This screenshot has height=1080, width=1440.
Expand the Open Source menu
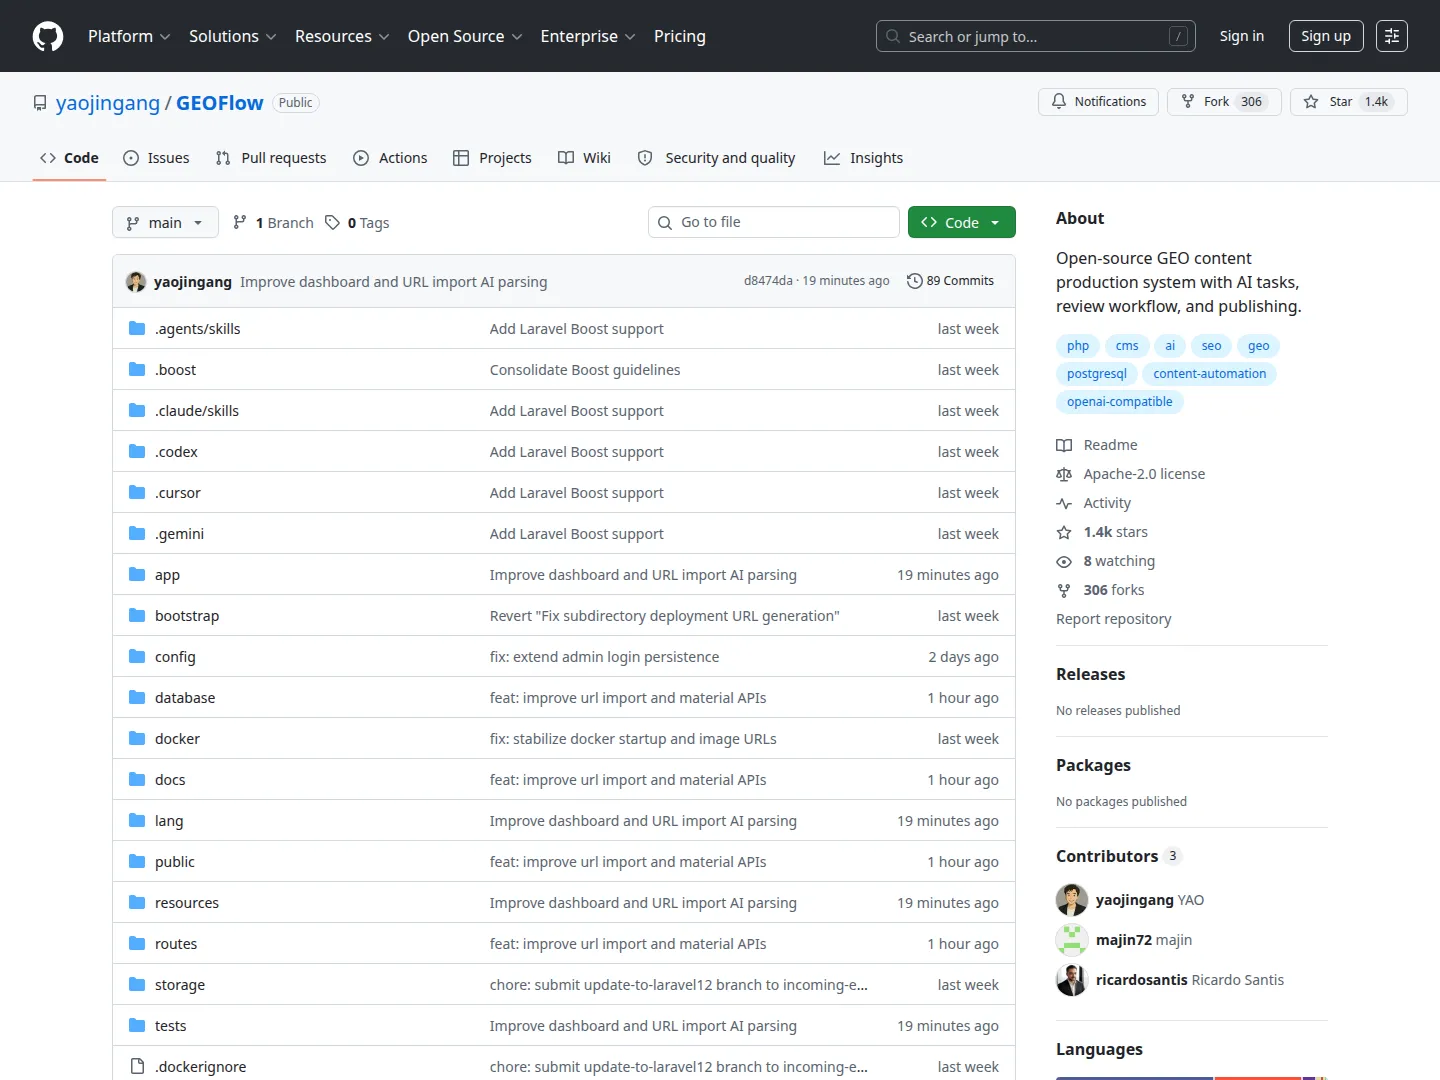pos(465,36)
